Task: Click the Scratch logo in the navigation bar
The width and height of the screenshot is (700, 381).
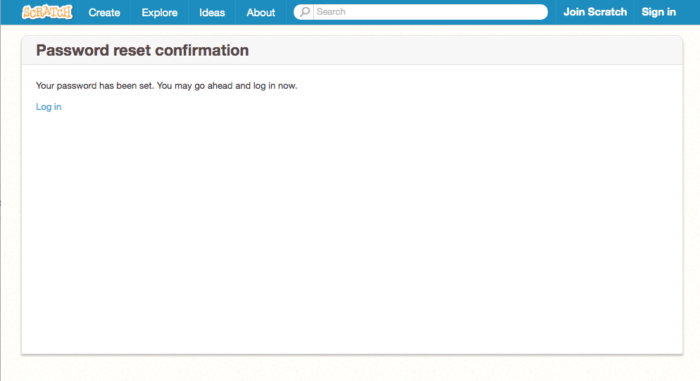Action: (47, 12)
